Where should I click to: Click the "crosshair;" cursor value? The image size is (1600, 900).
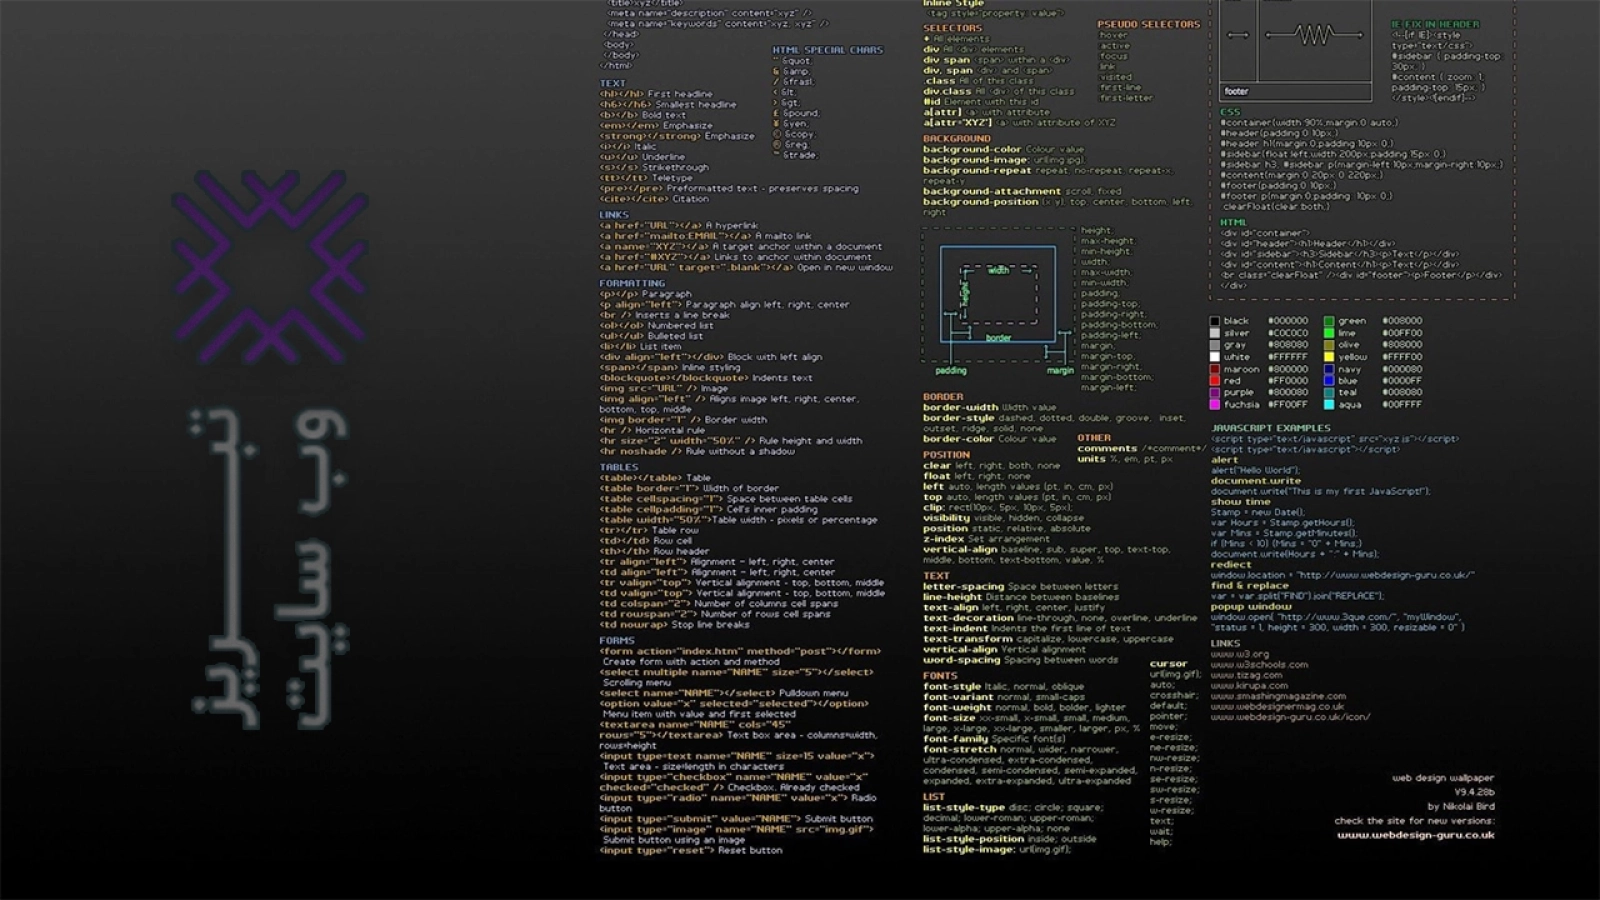pyautogui.click(x=1172, y=695)
